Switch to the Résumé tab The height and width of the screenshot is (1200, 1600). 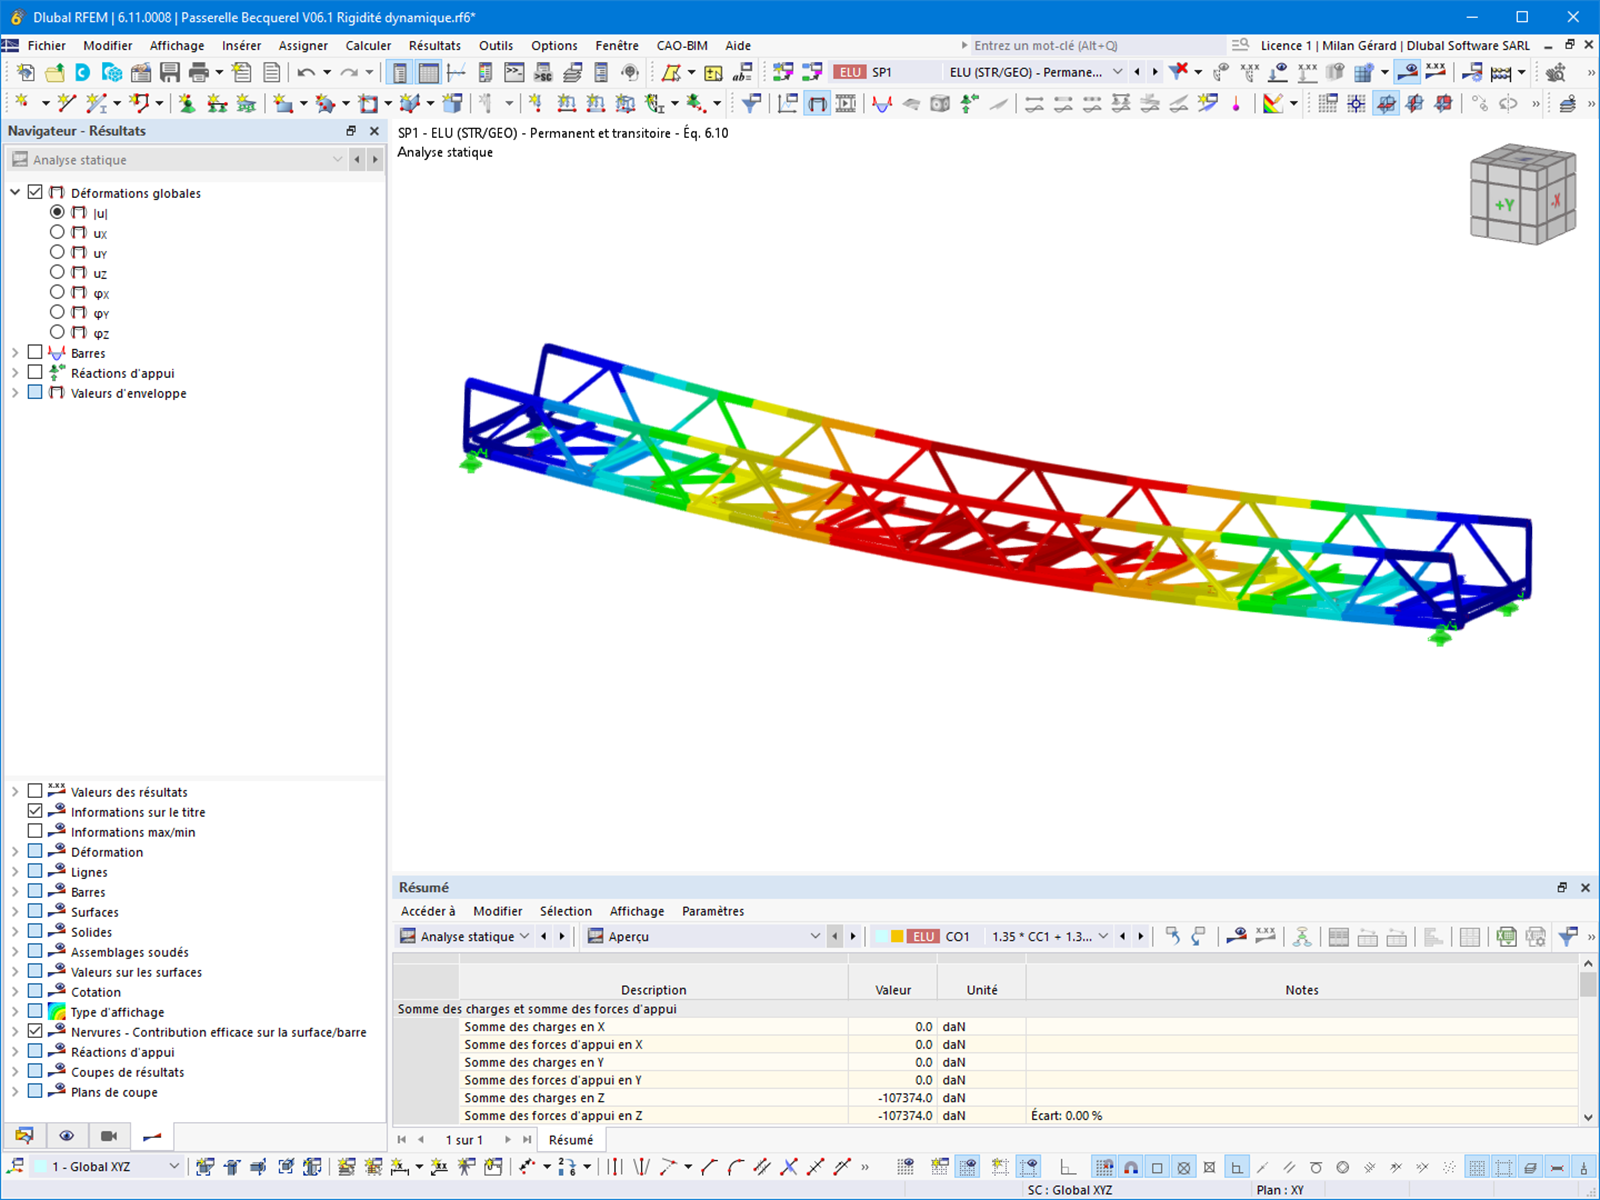(x=571, y=1139)
